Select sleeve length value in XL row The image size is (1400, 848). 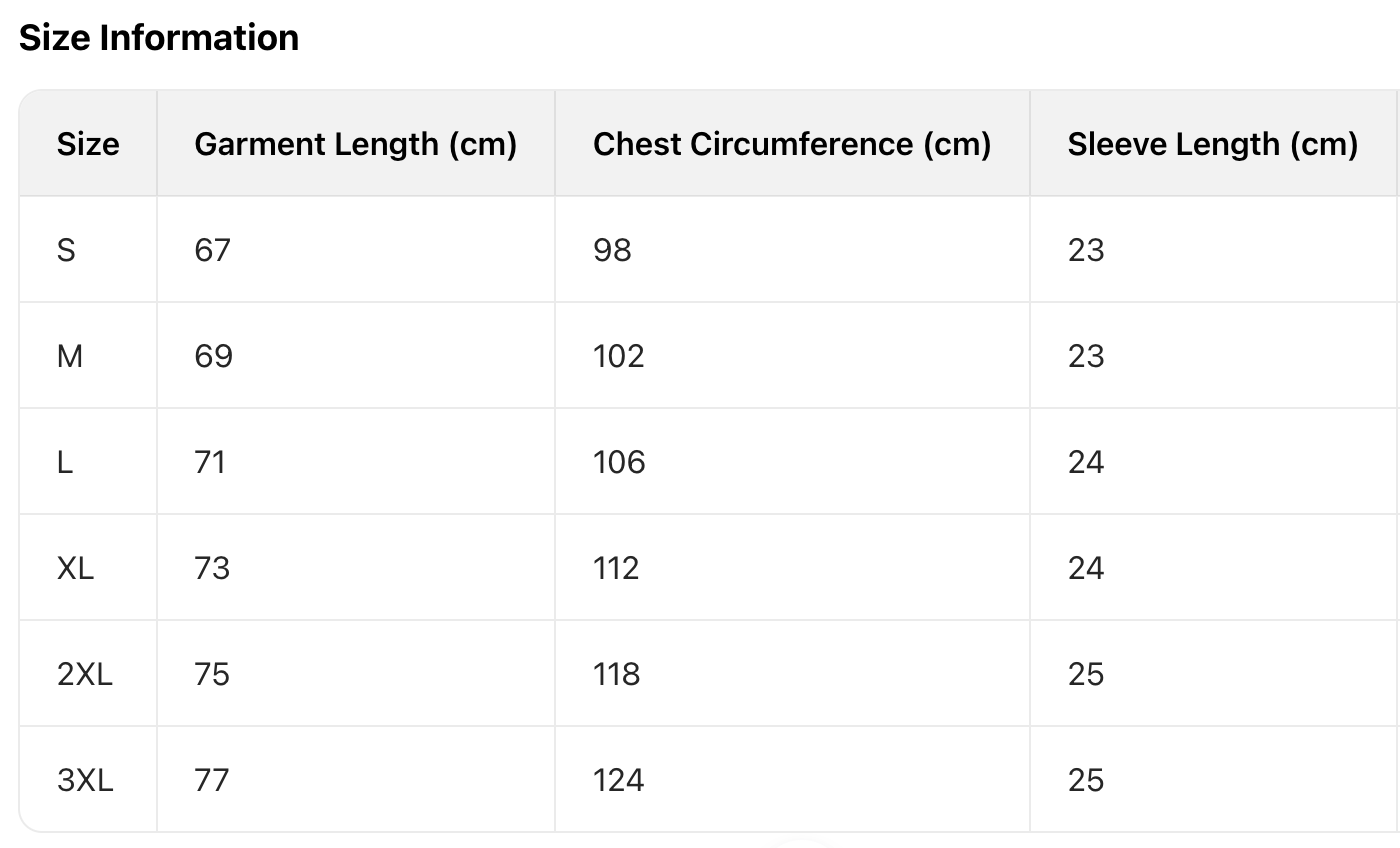click(1086, 568)
